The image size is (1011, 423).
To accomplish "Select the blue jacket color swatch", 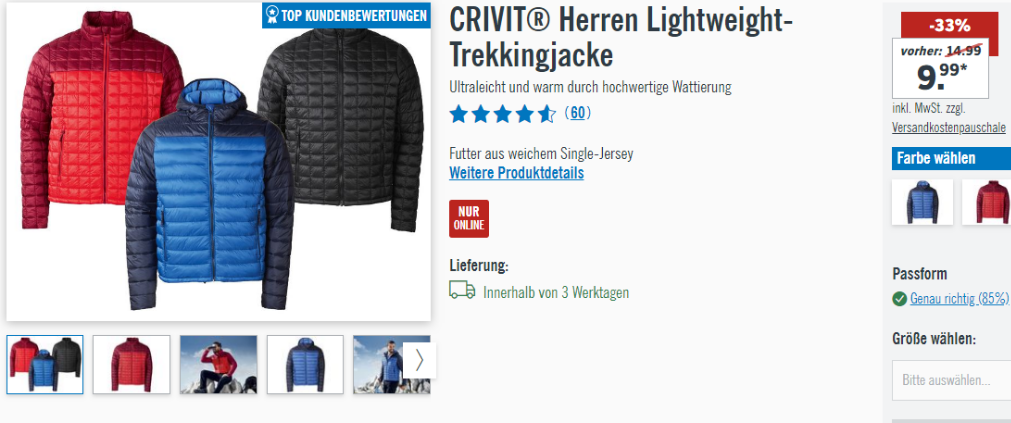I will tap(922, 202).
